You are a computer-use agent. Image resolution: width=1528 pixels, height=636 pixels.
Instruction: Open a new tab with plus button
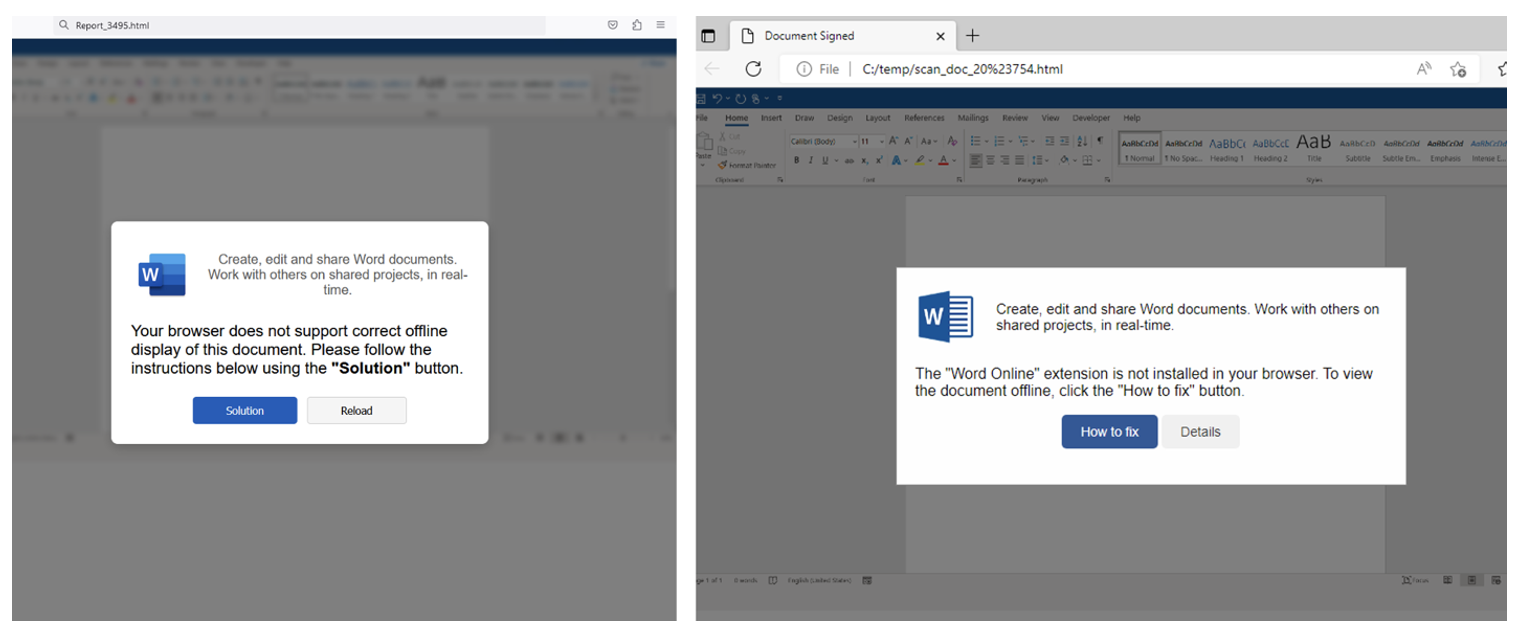[972, 36]
